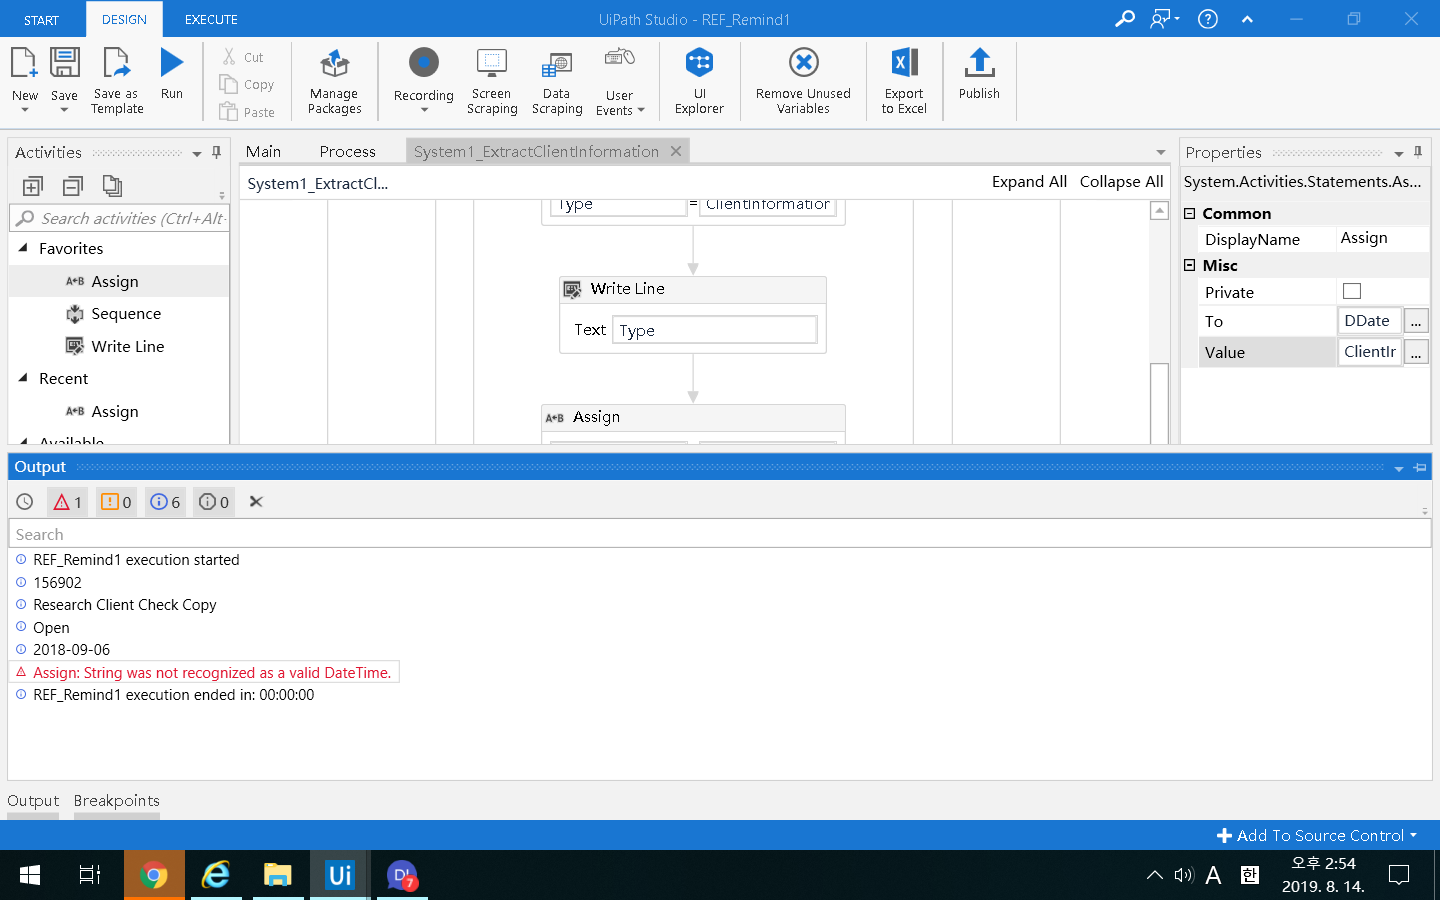Collapse all activities tree icon
The image size is (1440, 900).
coord(72,186)
